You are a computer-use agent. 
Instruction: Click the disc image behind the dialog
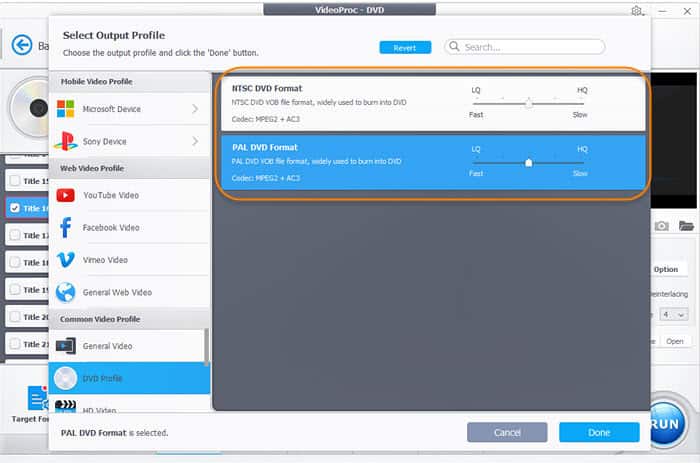click(x=29, y=108)
